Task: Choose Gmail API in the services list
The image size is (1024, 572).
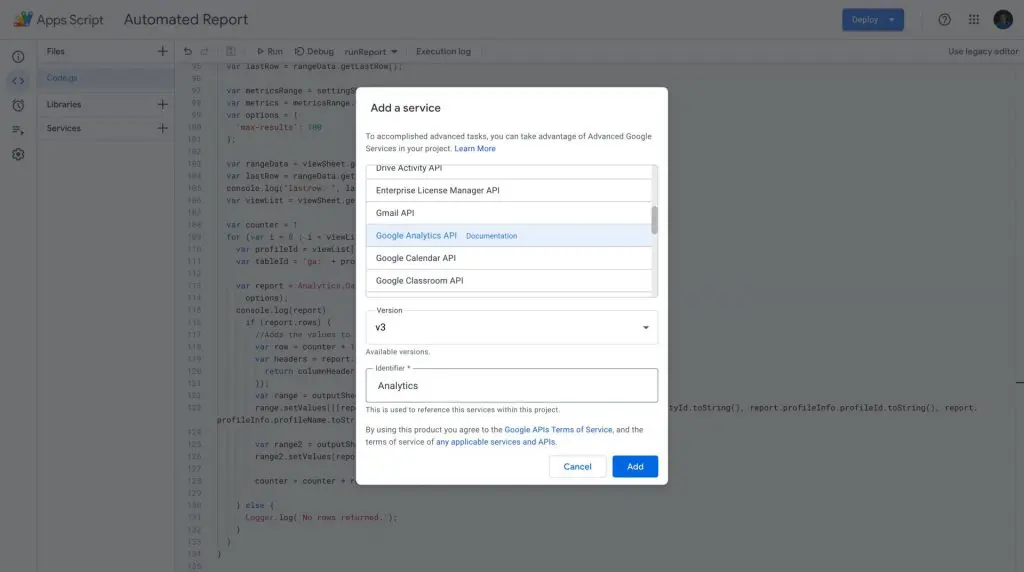Action: (x=395, y=213)
